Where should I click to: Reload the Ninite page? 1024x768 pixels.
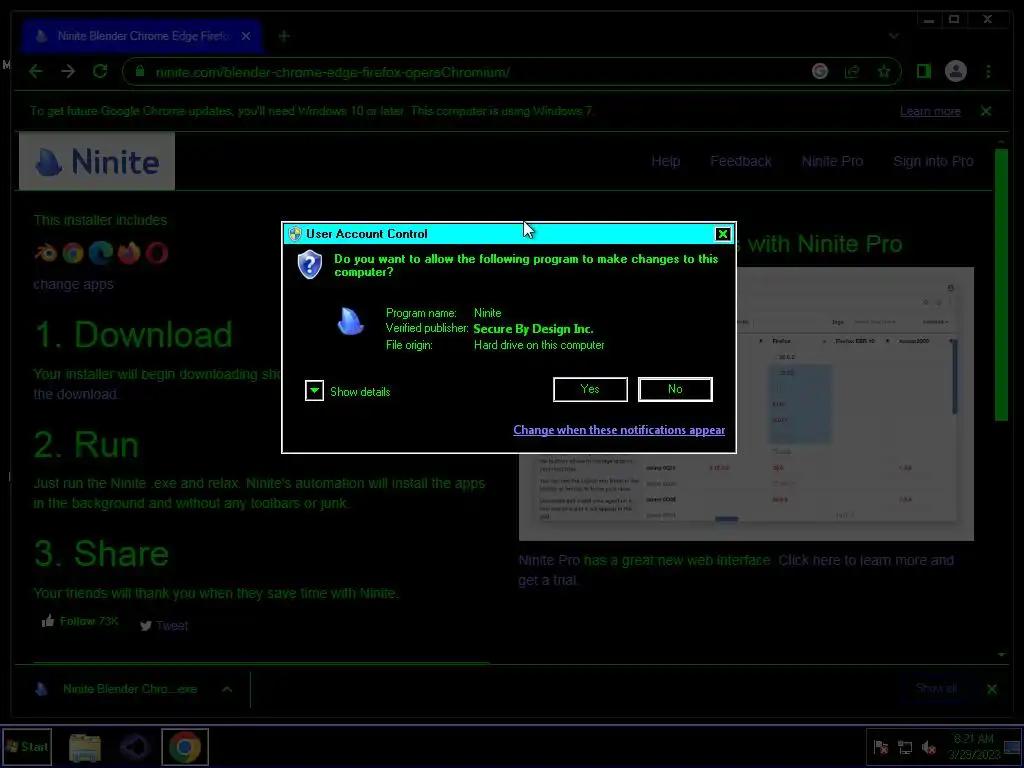100,71
